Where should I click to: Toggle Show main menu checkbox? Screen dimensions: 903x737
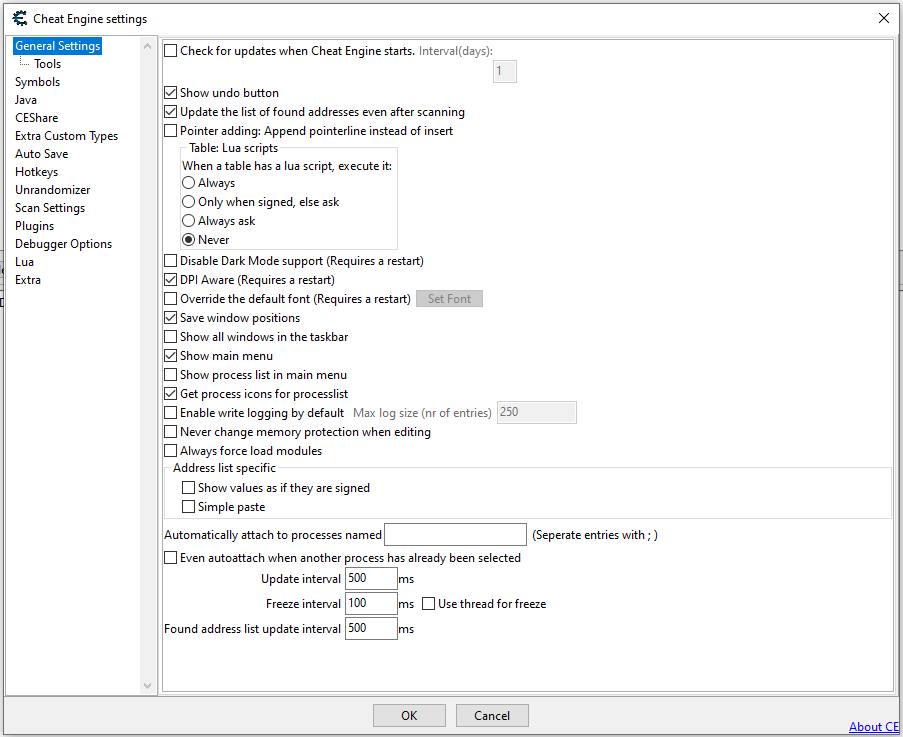tap(170, 356)
